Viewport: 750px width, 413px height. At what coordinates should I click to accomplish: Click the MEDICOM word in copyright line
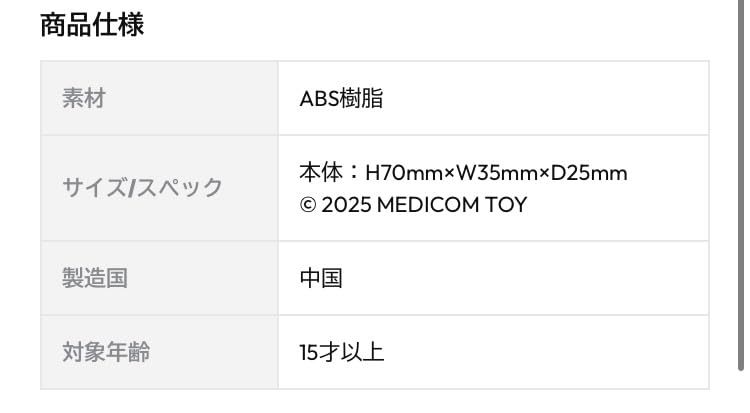coord(428,205)
